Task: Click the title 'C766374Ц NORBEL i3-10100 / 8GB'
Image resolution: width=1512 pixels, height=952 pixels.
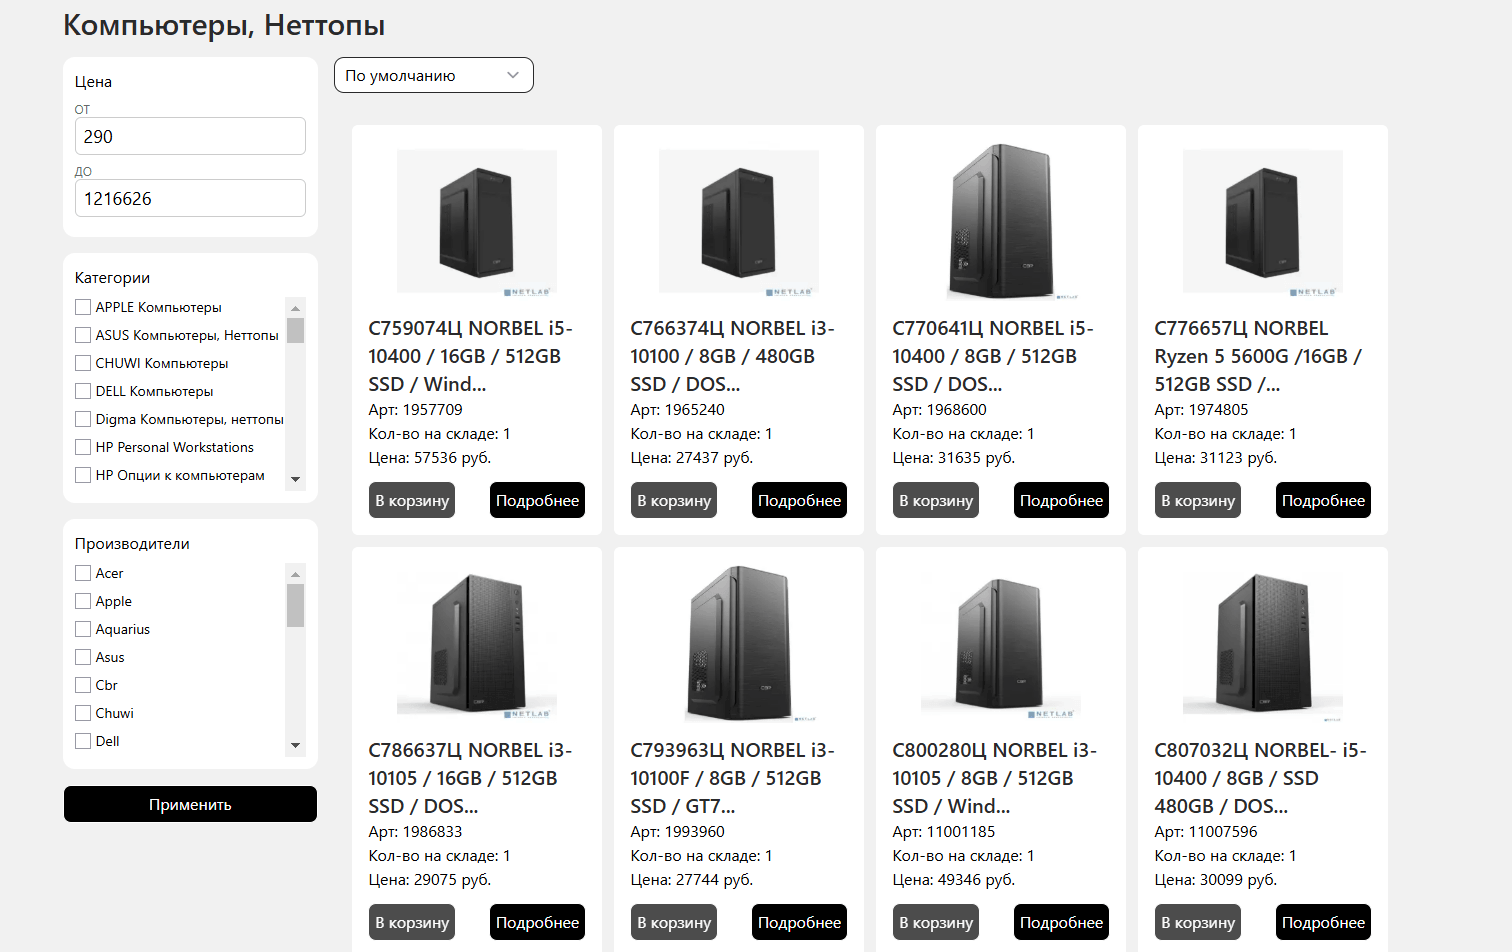Action: click(x=733, y=356)
